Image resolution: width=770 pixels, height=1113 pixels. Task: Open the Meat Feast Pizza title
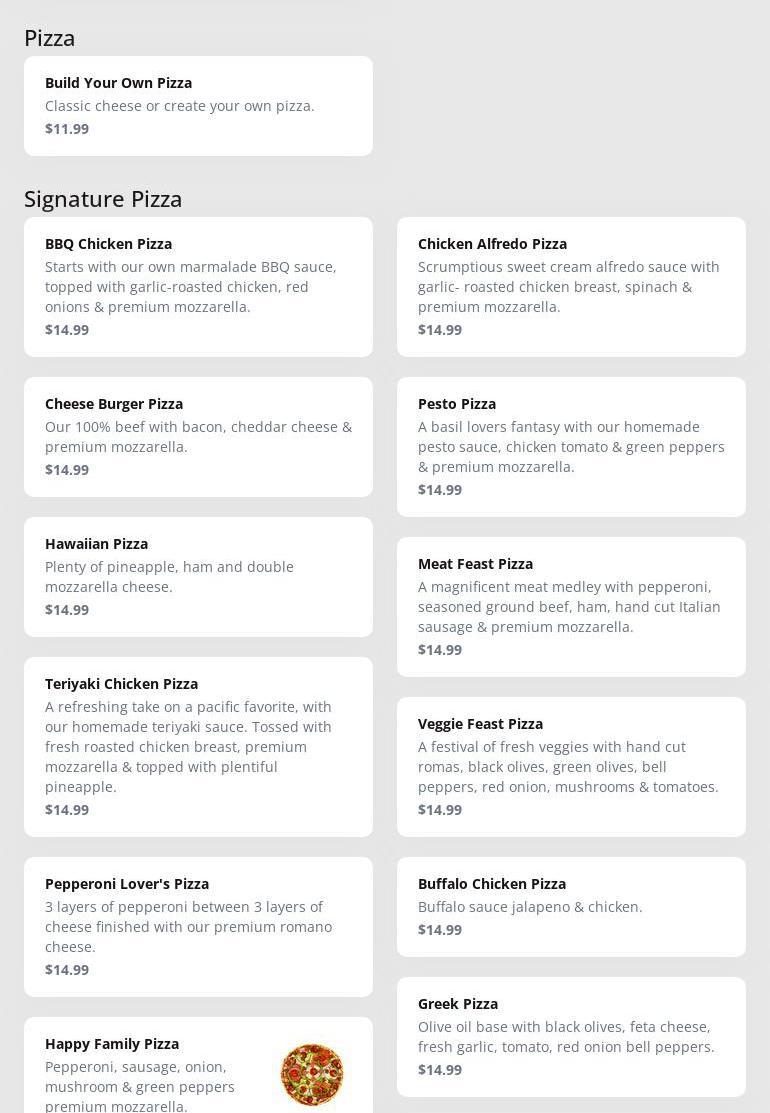(475, 564)
